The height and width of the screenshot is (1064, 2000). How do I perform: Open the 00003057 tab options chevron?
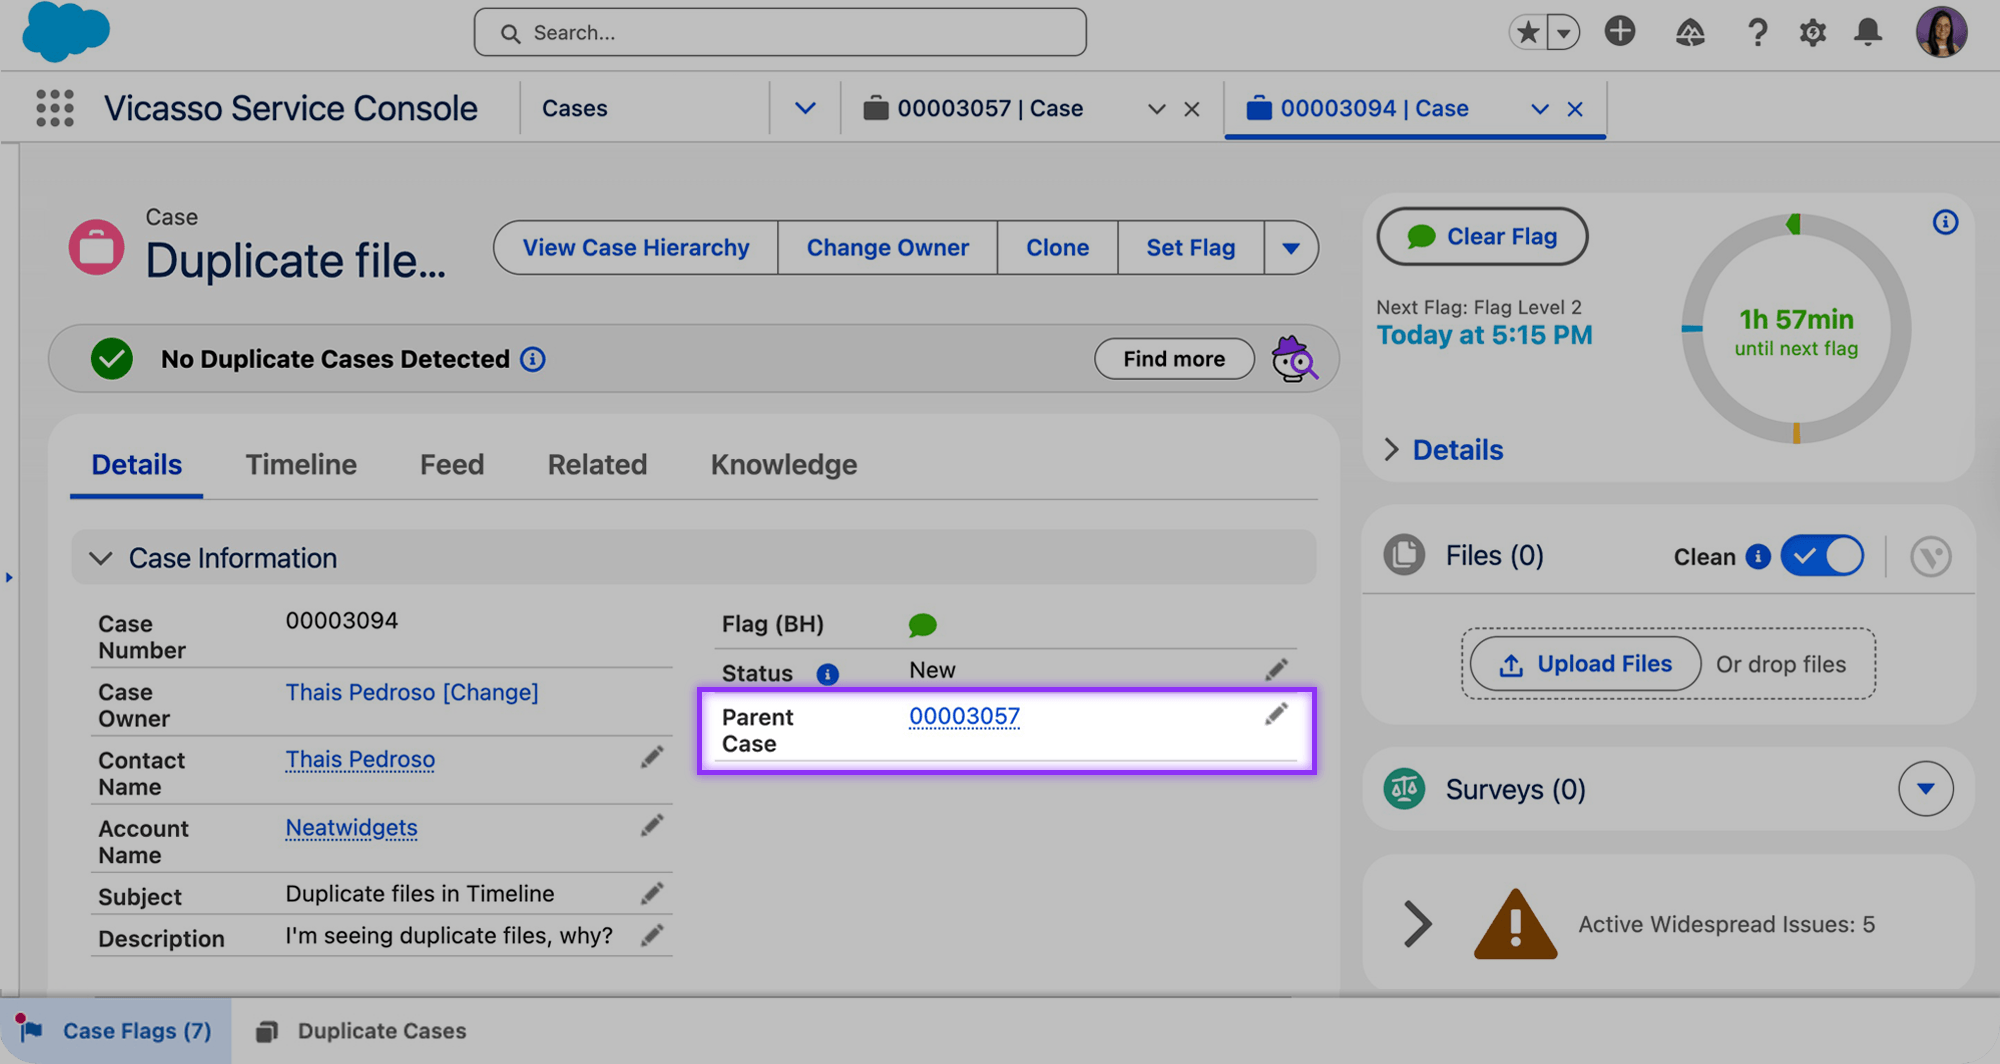1157,109
